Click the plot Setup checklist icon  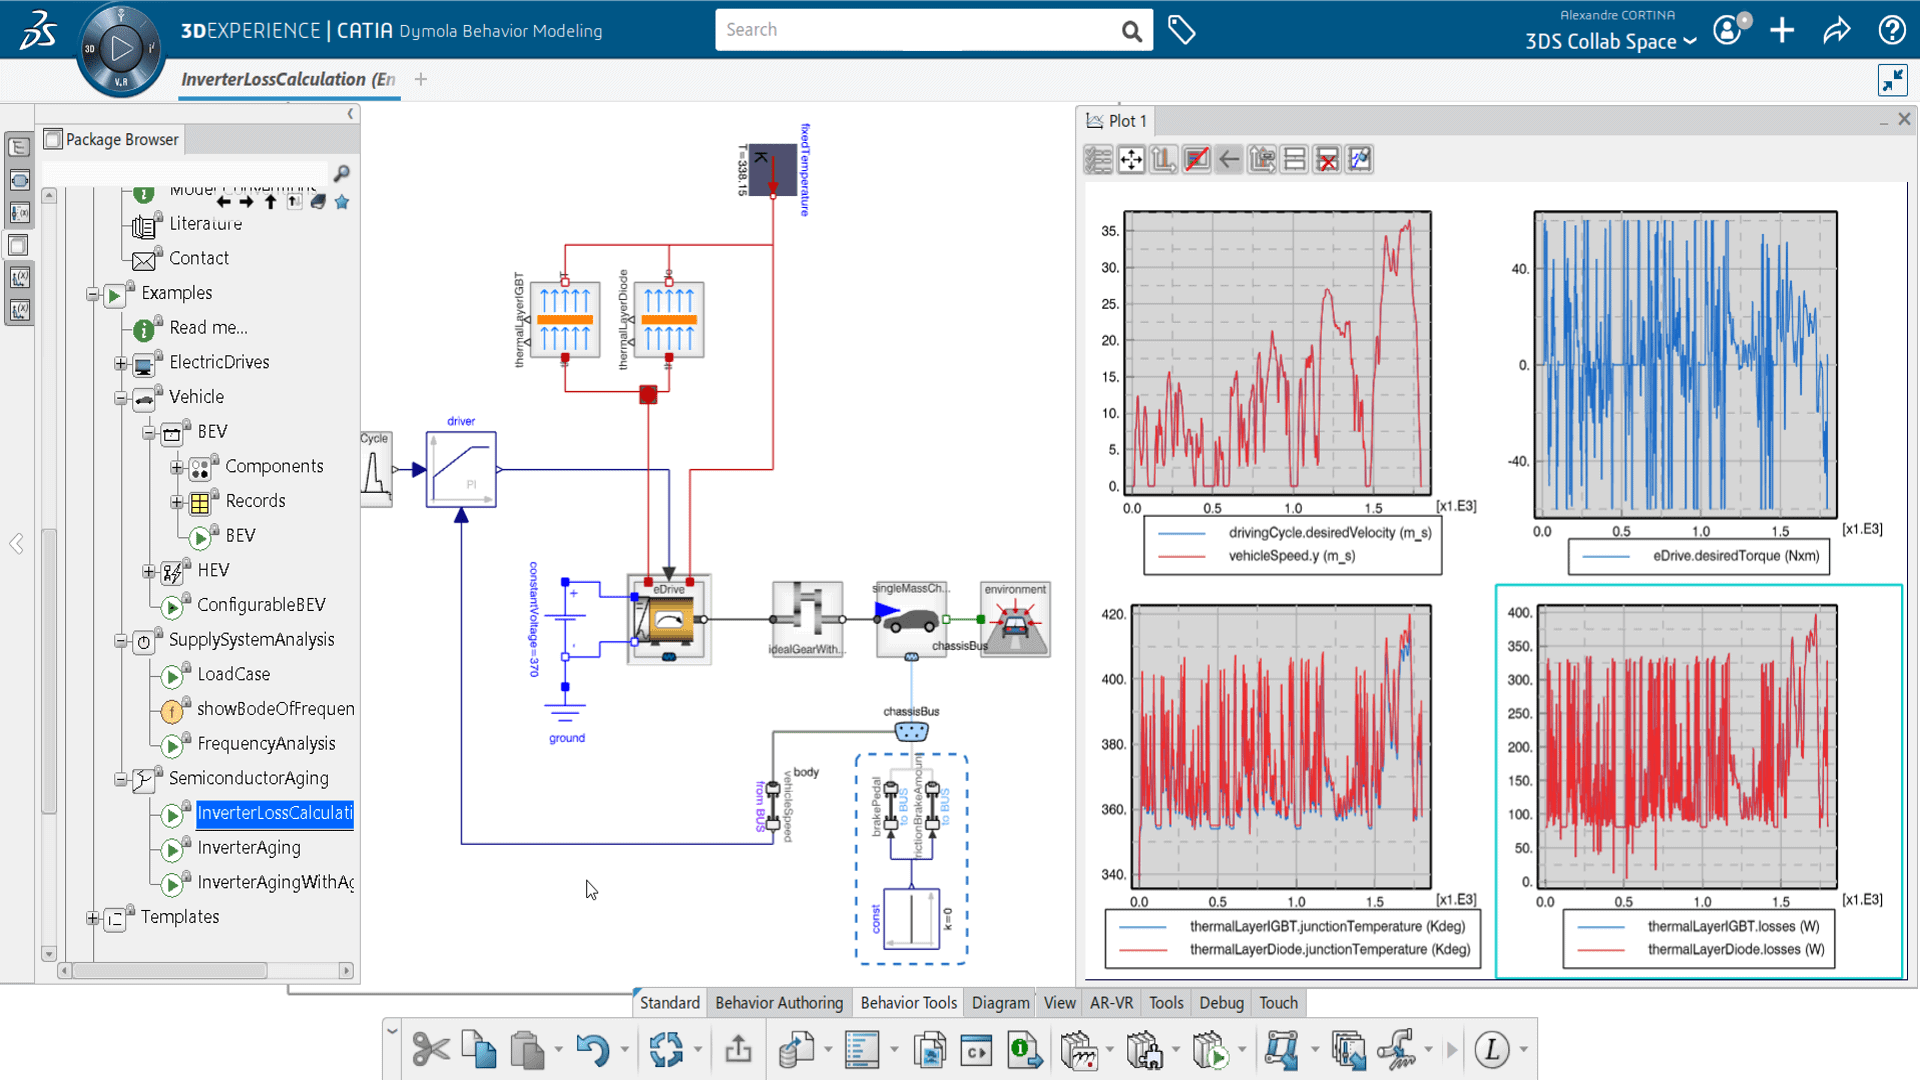(1098, 160)
